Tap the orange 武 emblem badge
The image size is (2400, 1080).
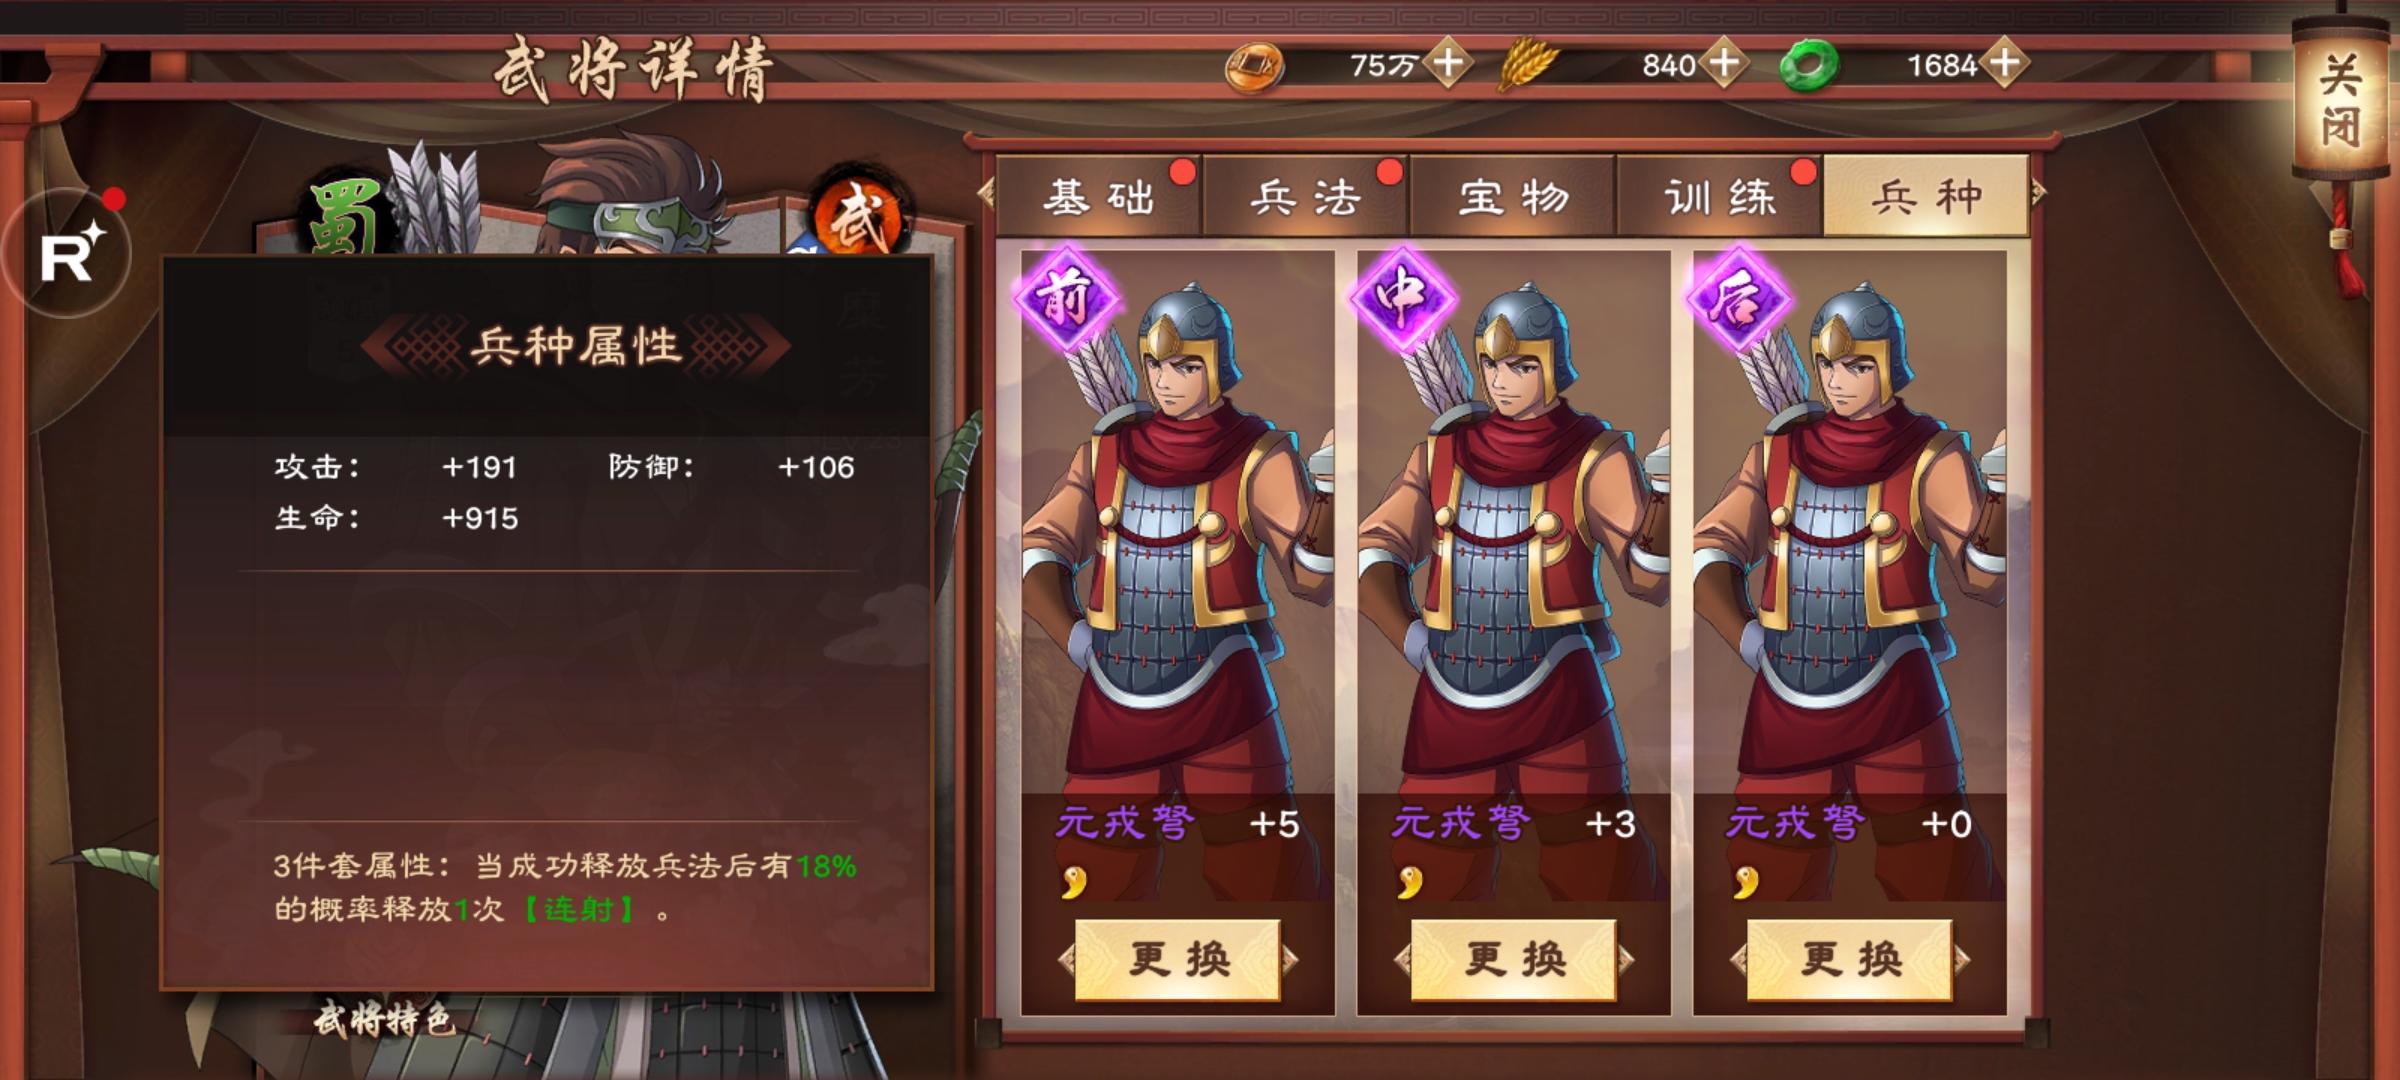click(x=859, y=213)
